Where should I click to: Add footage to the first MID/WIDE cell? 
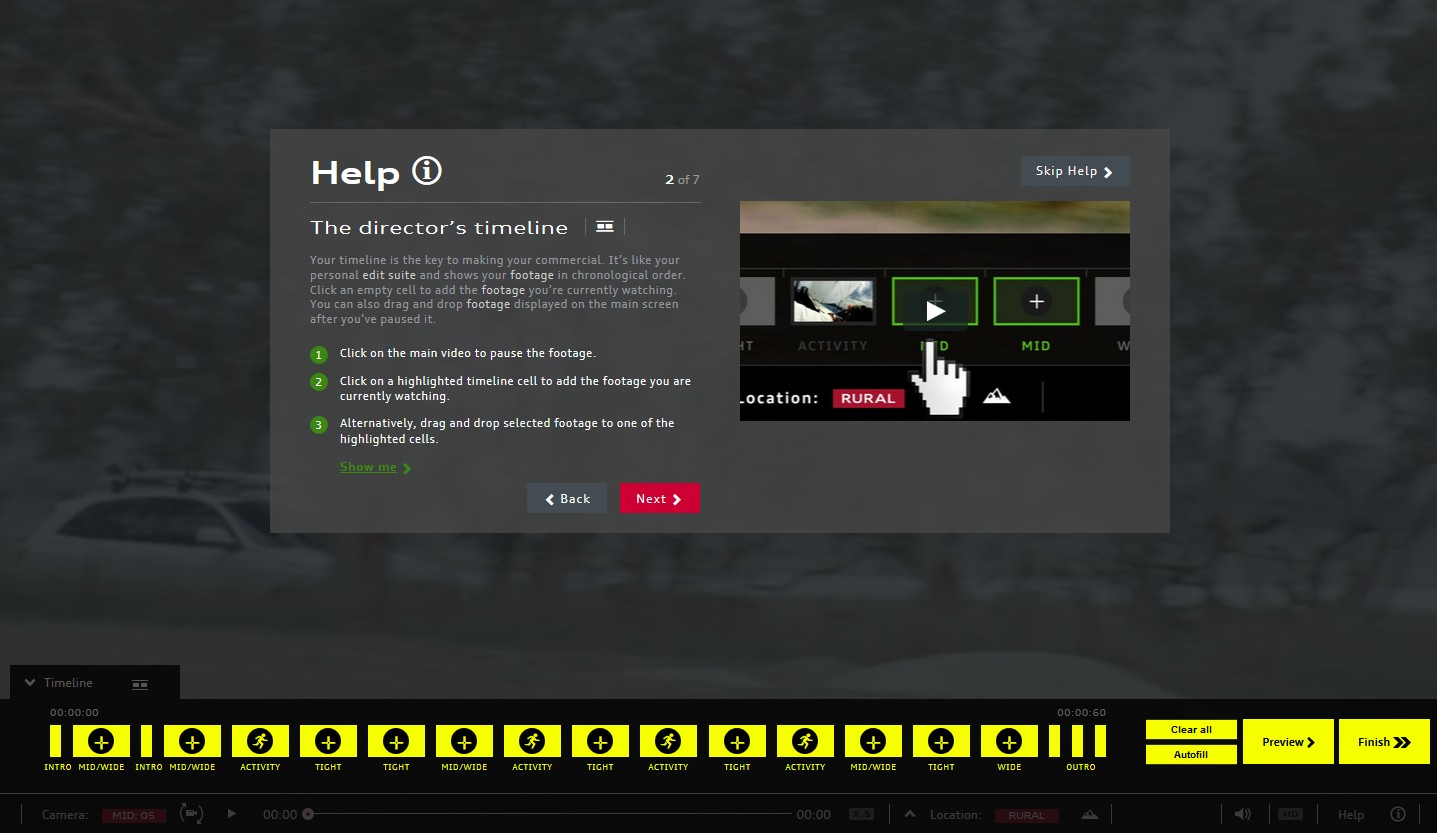[101, 741]
